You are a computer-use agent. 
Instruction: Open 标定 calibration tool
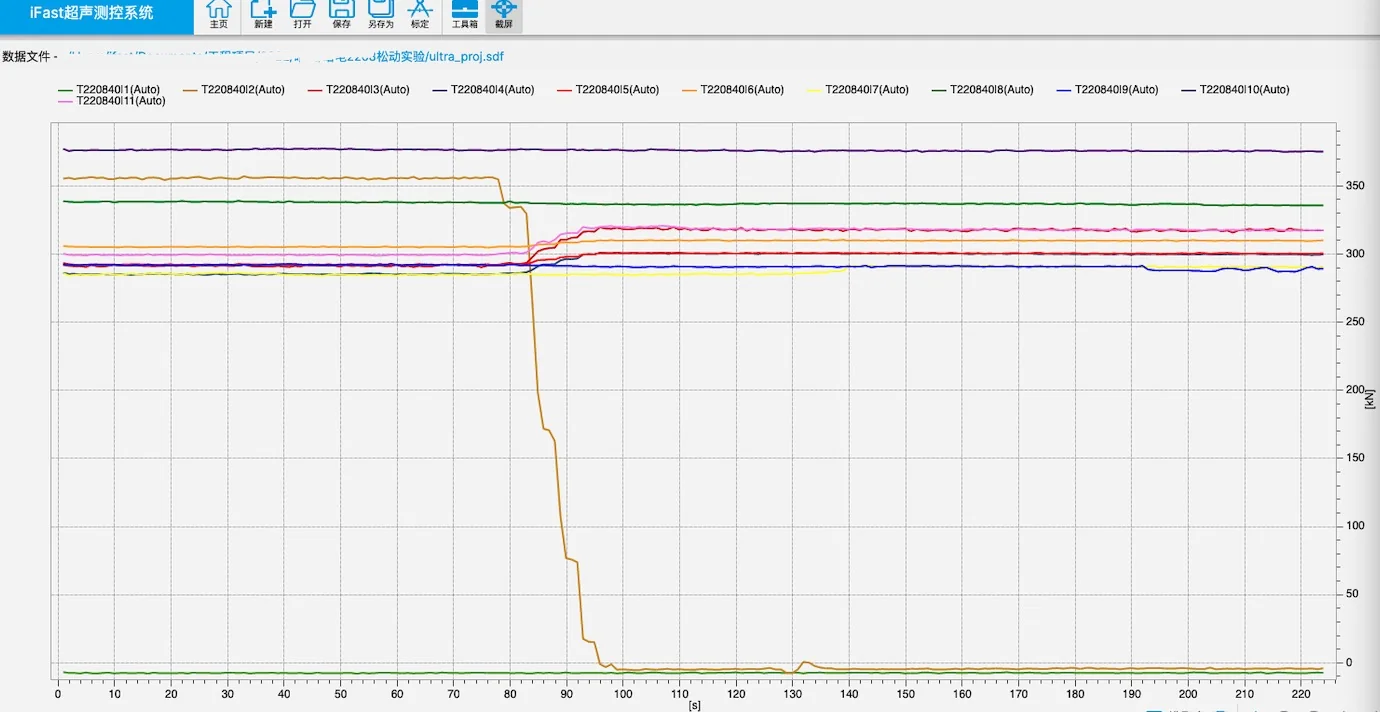click(x=420, y=15)
